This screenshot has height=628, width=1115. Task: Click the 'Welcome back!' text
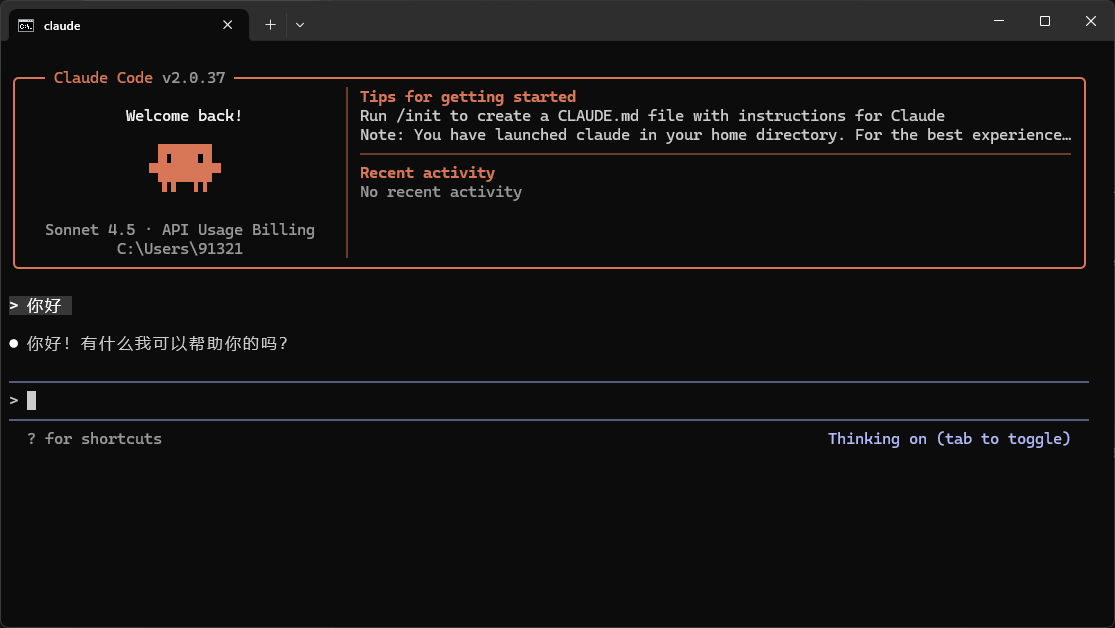point(184,116)
